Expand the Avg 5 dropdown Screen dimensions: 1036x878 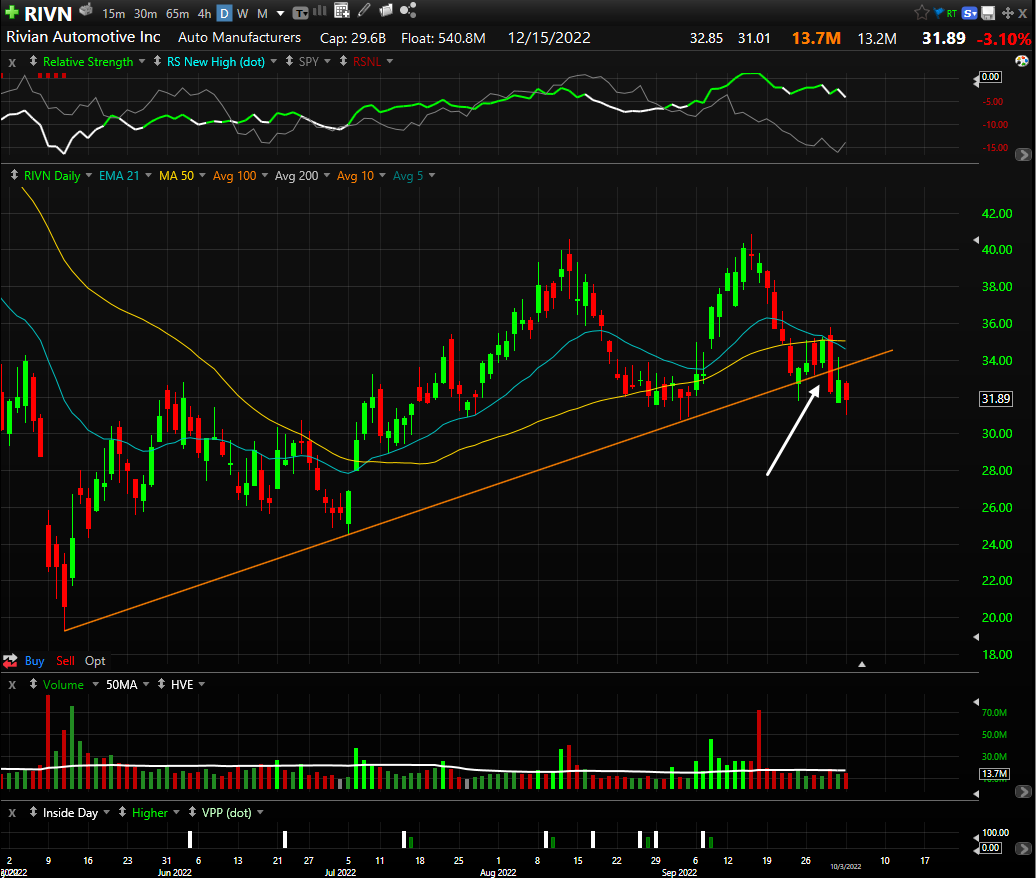[x=432, y=176]
